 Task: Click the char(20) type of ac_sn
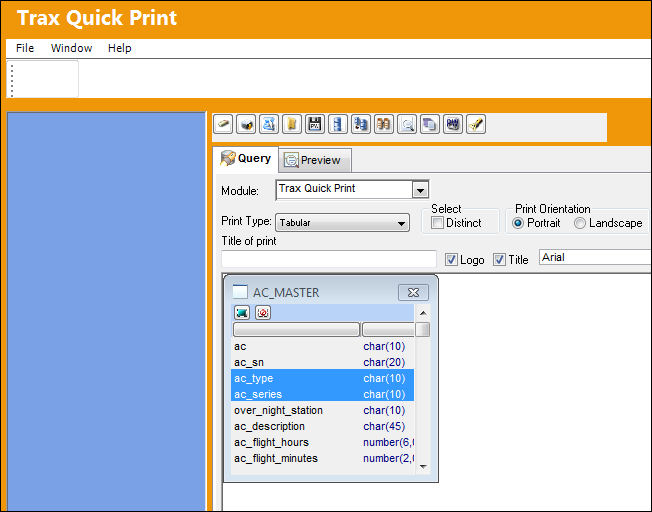pyautogui.click(x=384, y=362)
